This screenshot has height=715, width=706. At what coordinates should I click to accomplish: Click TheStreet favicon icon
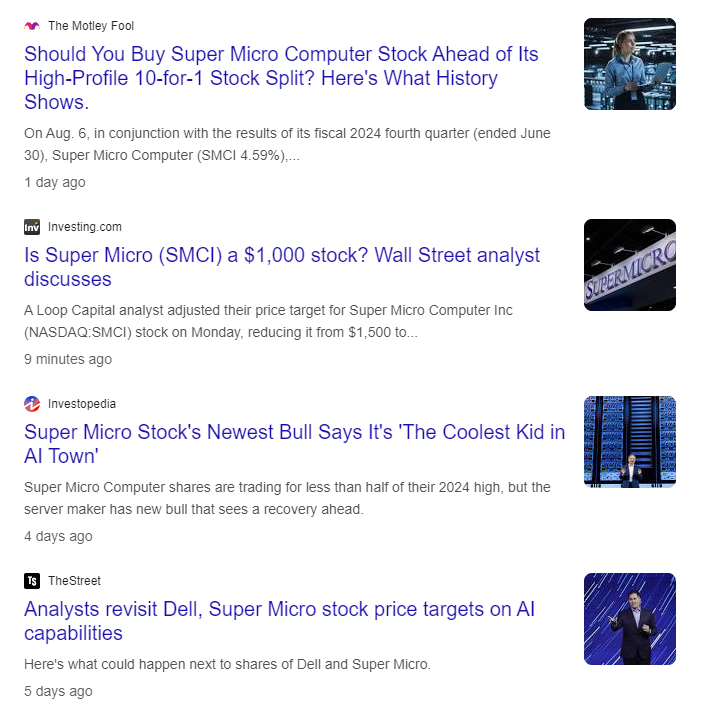[32, 581]
